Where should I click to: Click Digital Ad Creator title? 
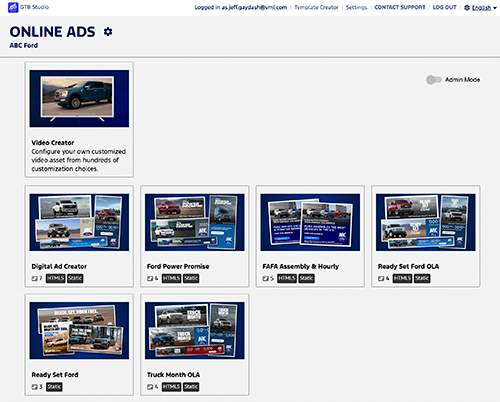[x=59, y=266]
